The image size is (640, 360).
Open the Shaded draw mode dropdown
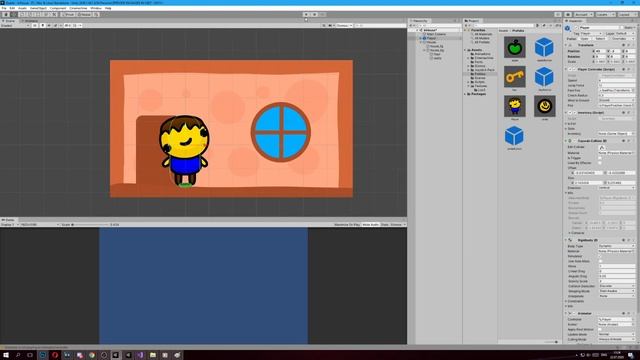15,25
